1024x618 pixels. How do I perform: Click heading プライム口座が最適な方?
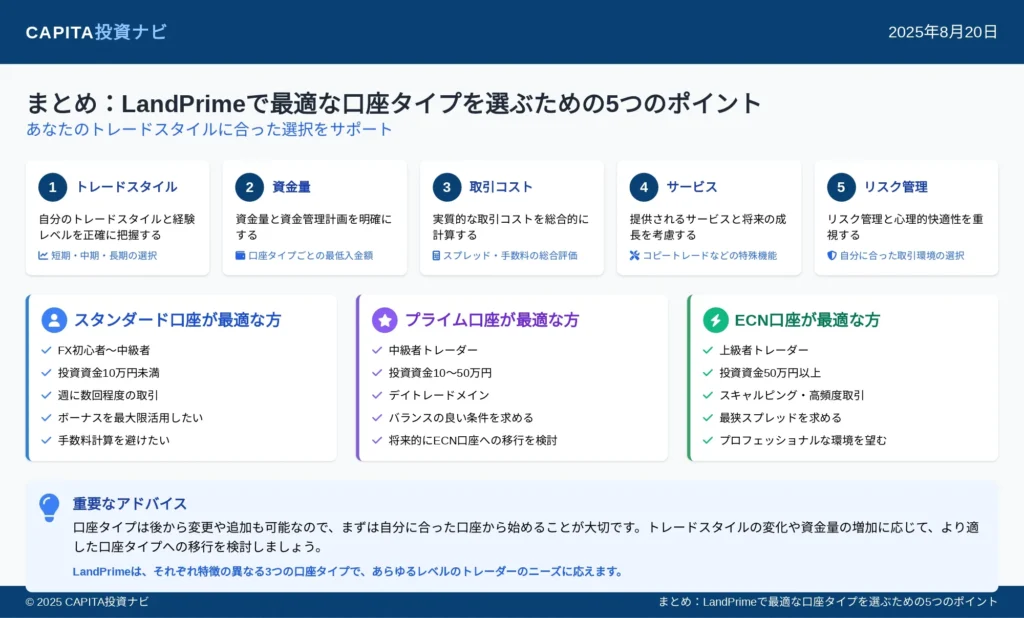(492, 320)
